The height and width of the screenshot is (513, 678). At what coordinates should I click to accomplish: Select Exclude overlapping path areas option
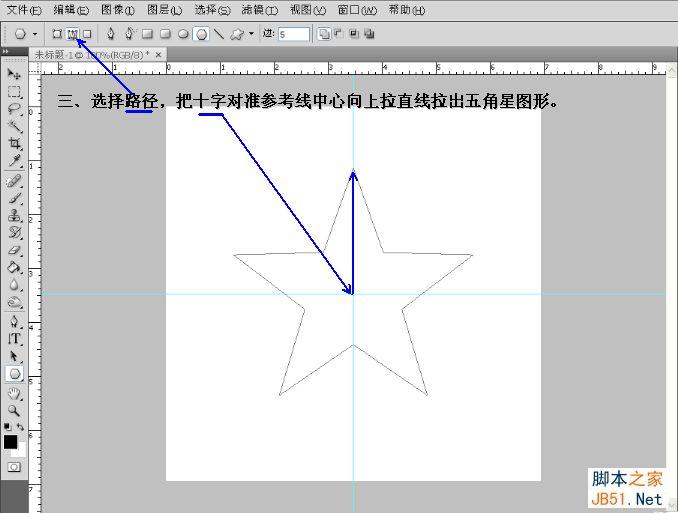pyautogui.click(x=369, y=34)
